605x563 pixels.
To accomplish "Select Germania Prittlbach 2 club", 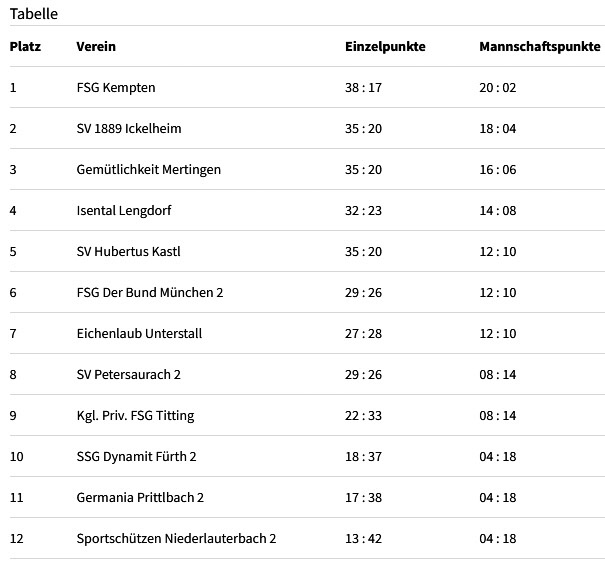I will tap(140, 497).
